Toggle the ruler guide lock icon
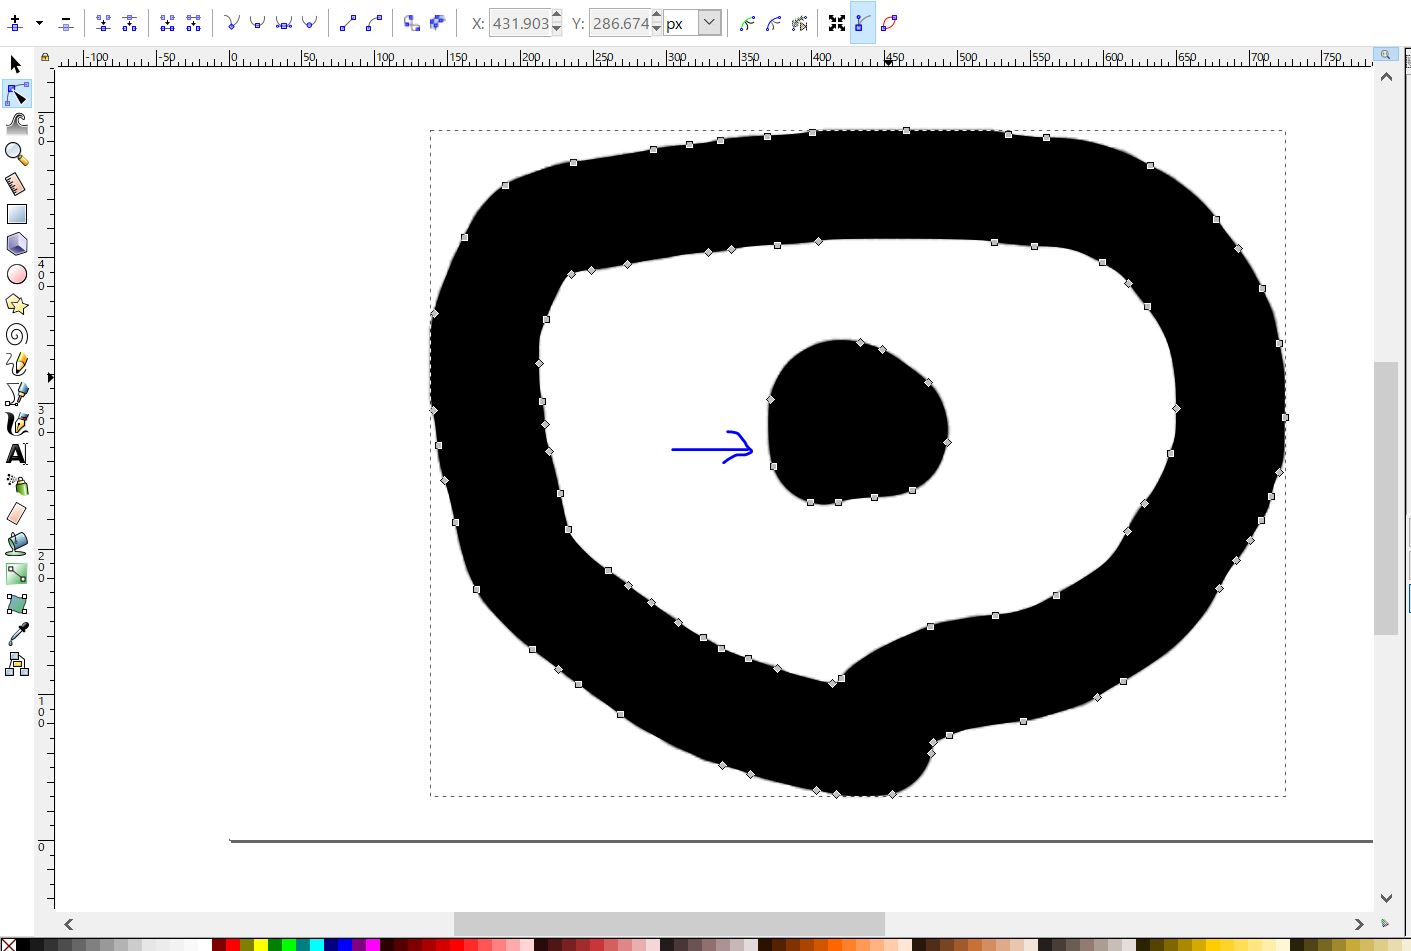Screen dimensions: 1411x951 [x=45, y=57]
